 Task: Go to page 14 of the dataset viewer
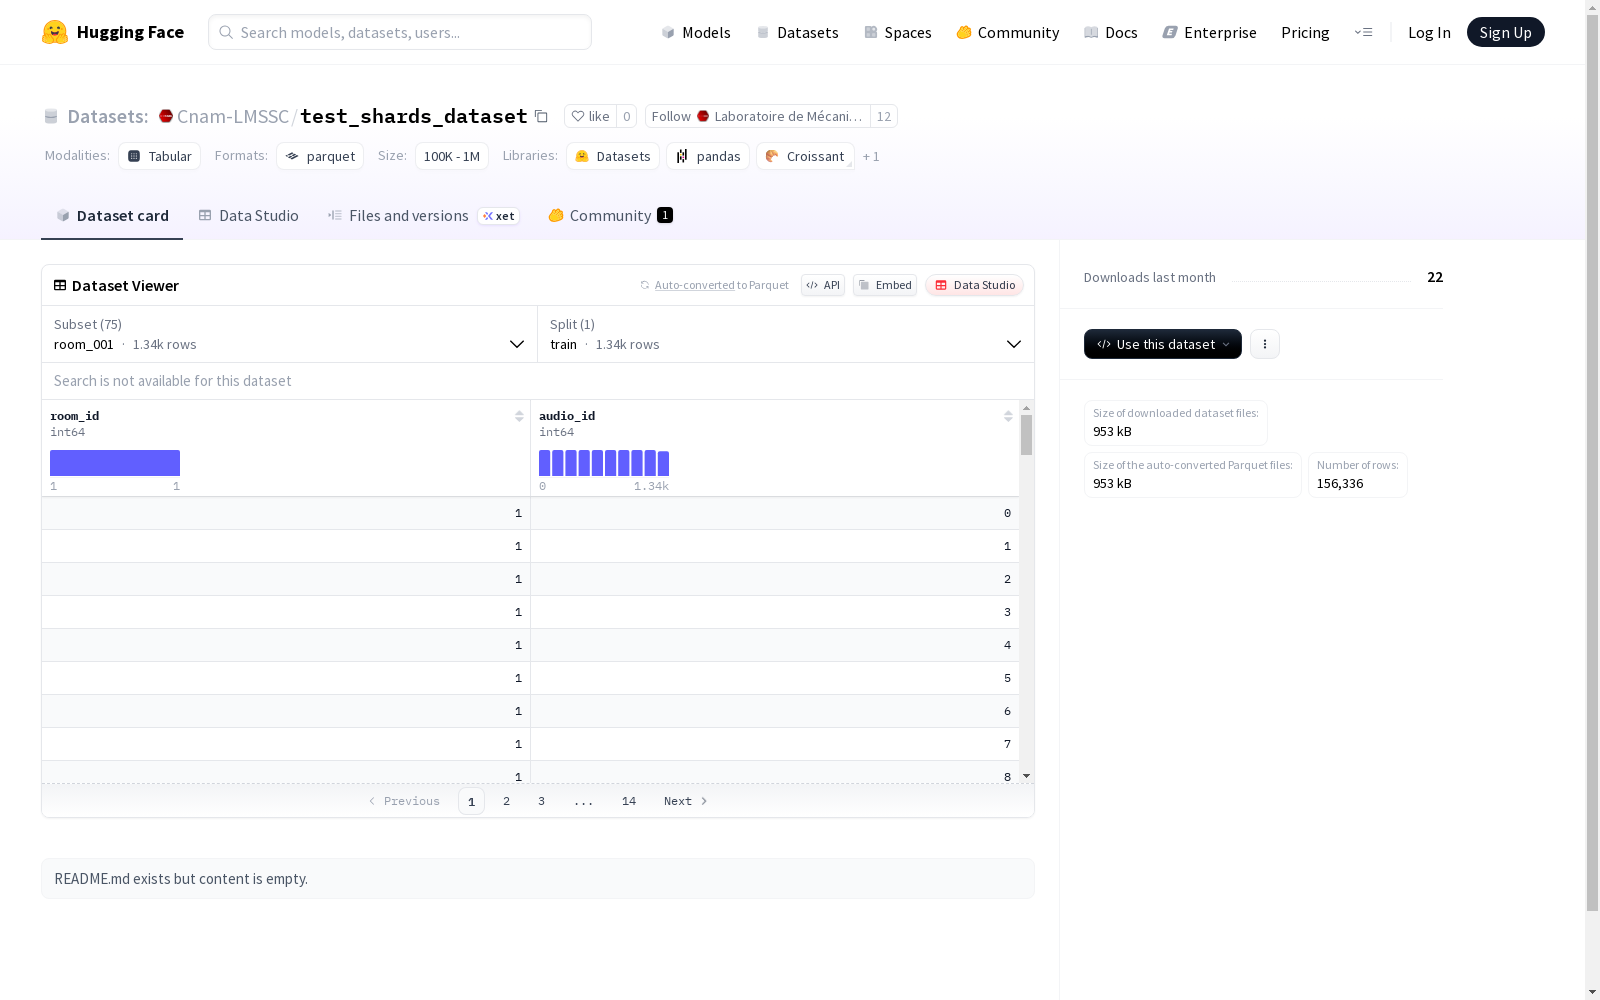pos(629,801)
